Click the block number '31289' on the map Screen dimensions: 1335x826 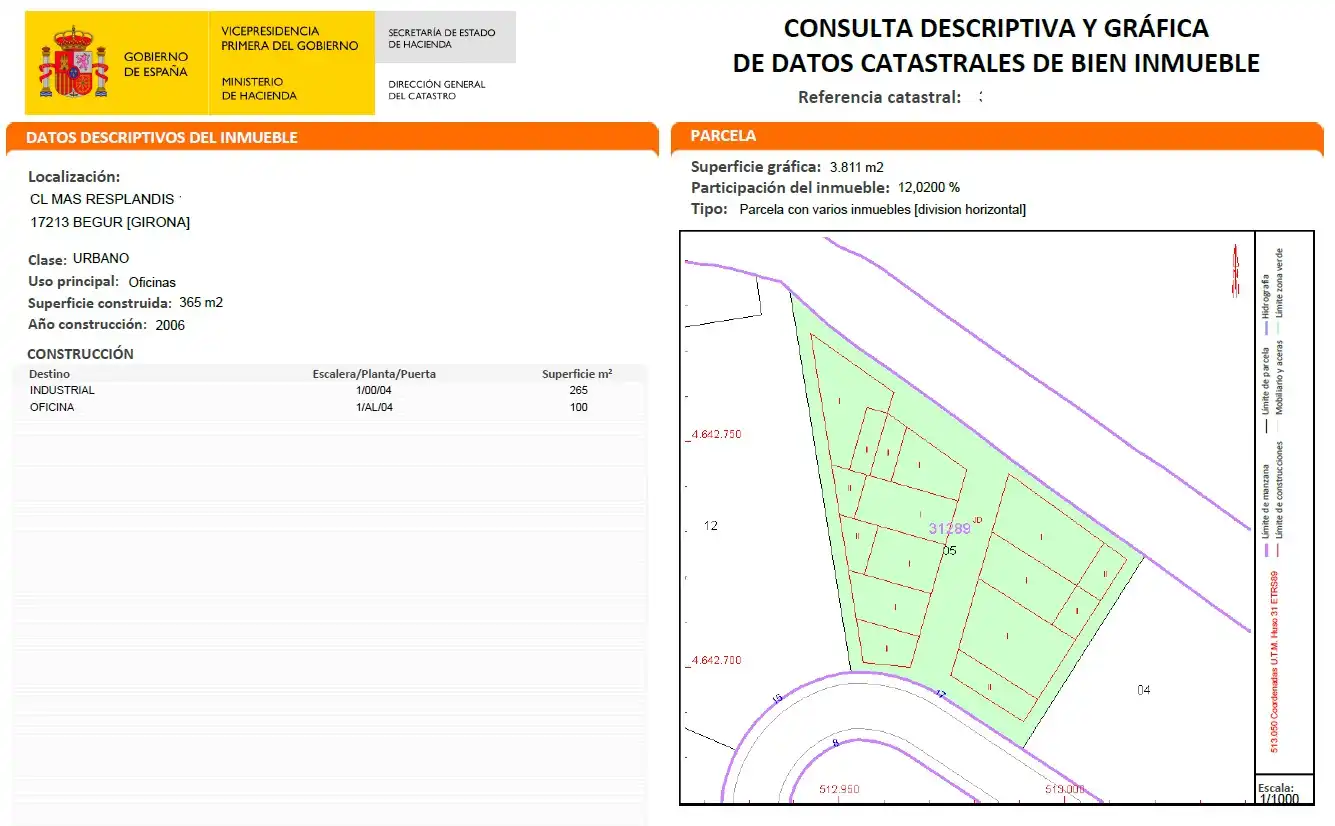[949, 528]
